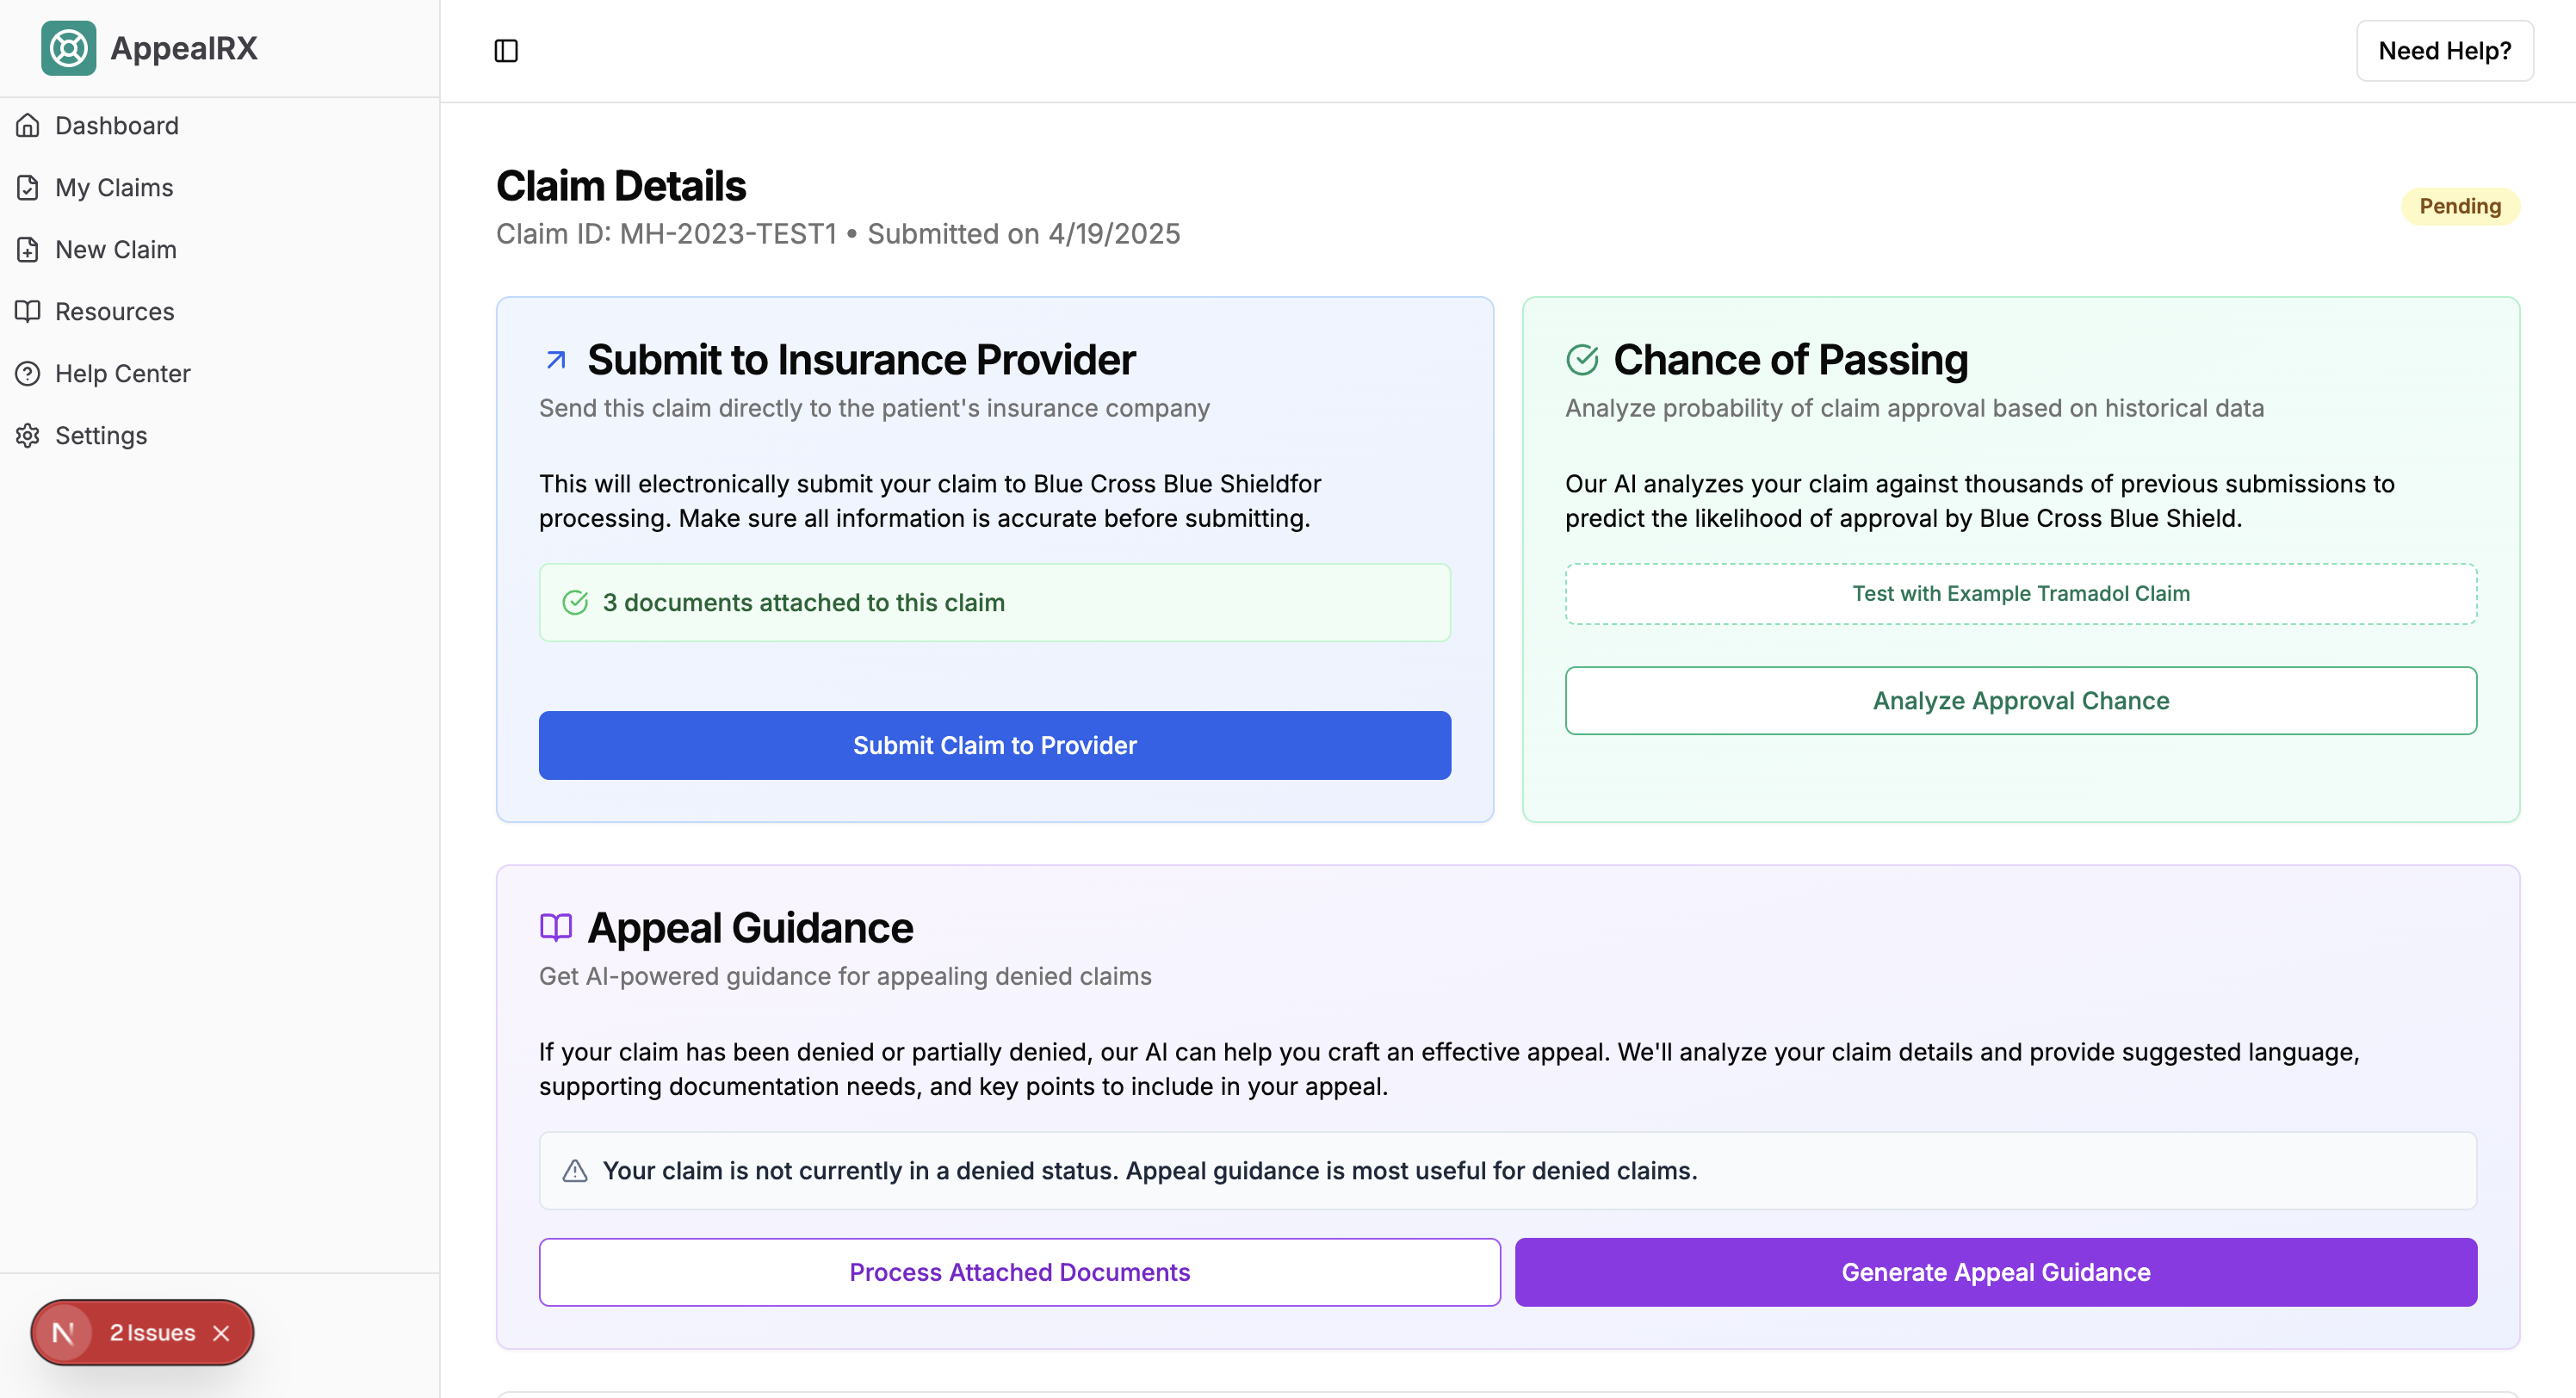Click Process Attached Documents button
Viewport: 2576px width, 1398px height.
click(x=1019, y=1272)
